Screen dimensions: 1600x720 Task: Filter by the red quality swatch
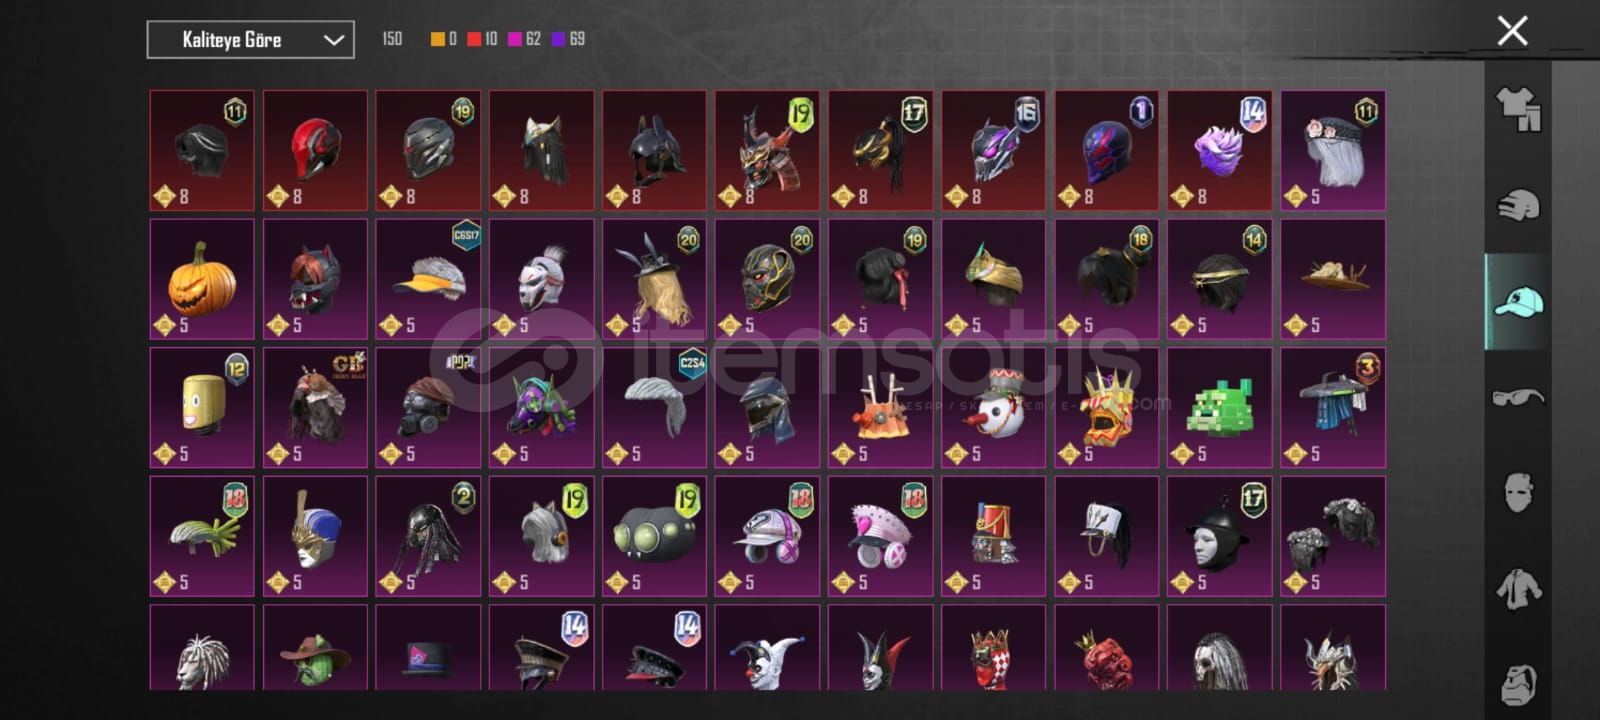474,39
